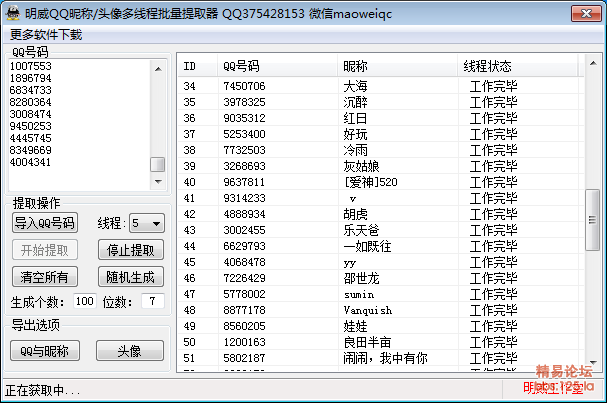
Task: Click 4004341 in the QQ number list
Action: coord(31,162)
